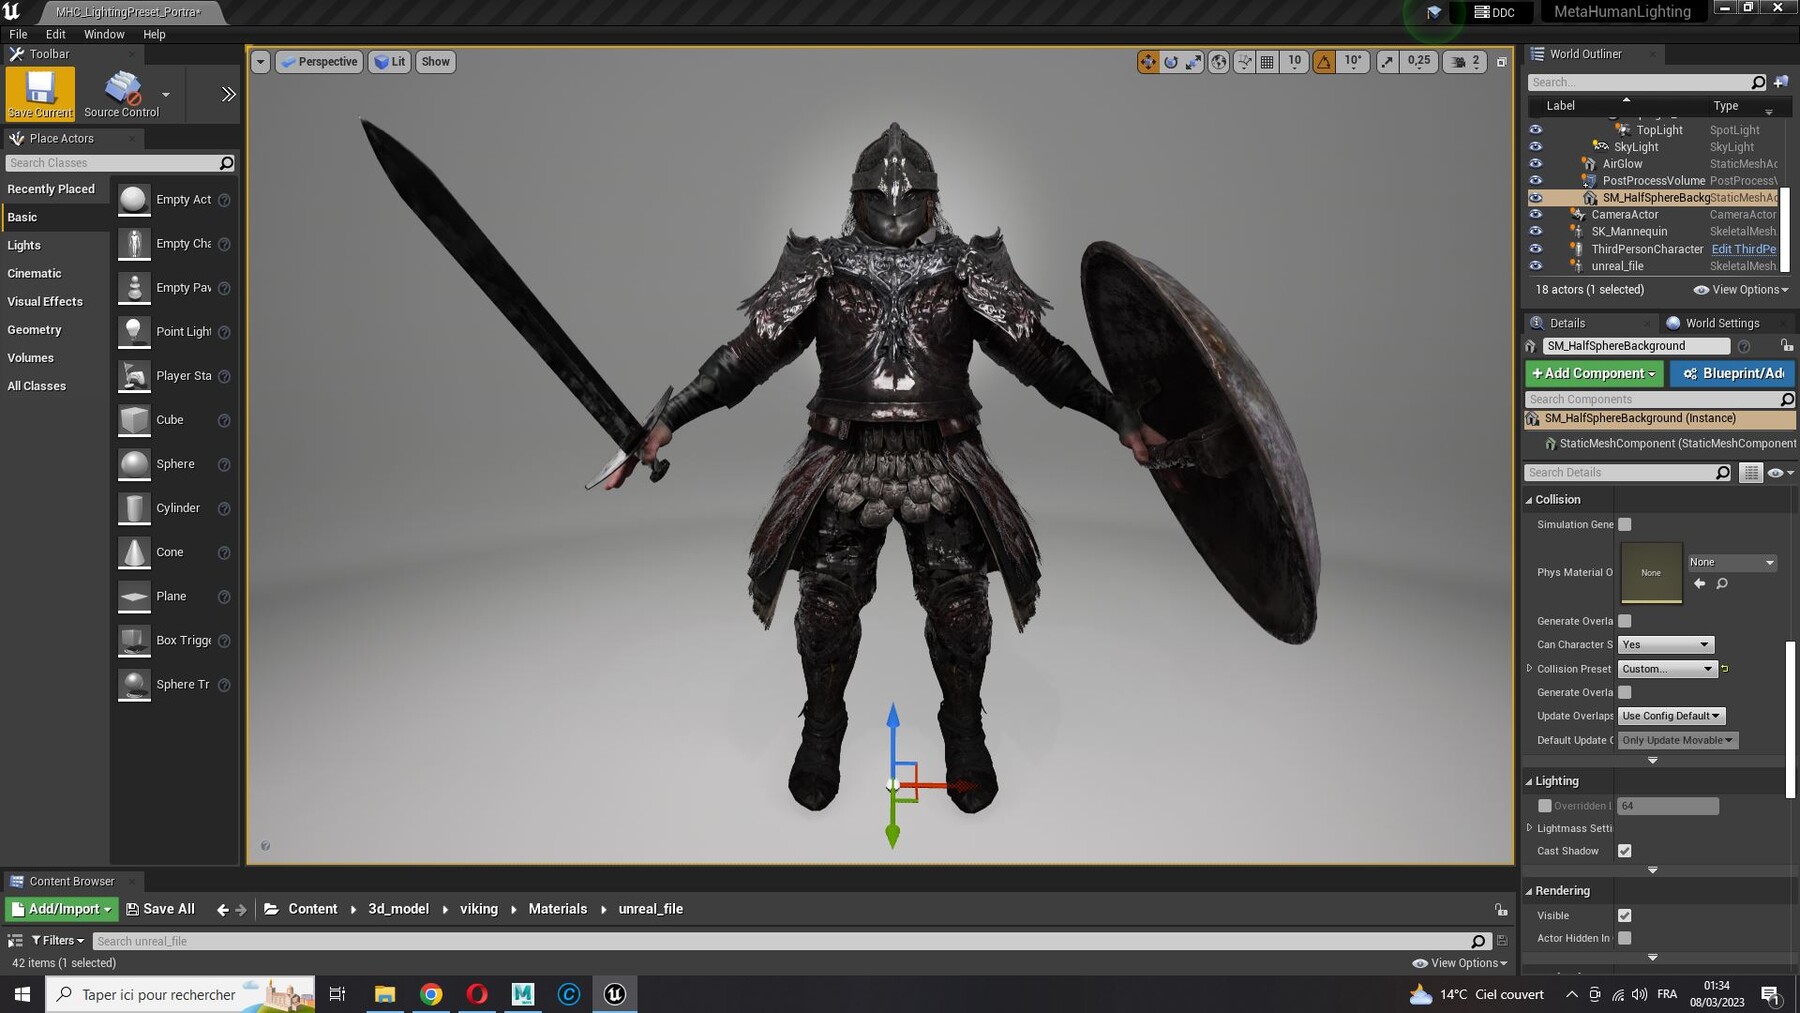
Task: Toggle visibility eye of SM_HalfSphereBackground actor
Action: (x=1536, y=197)
